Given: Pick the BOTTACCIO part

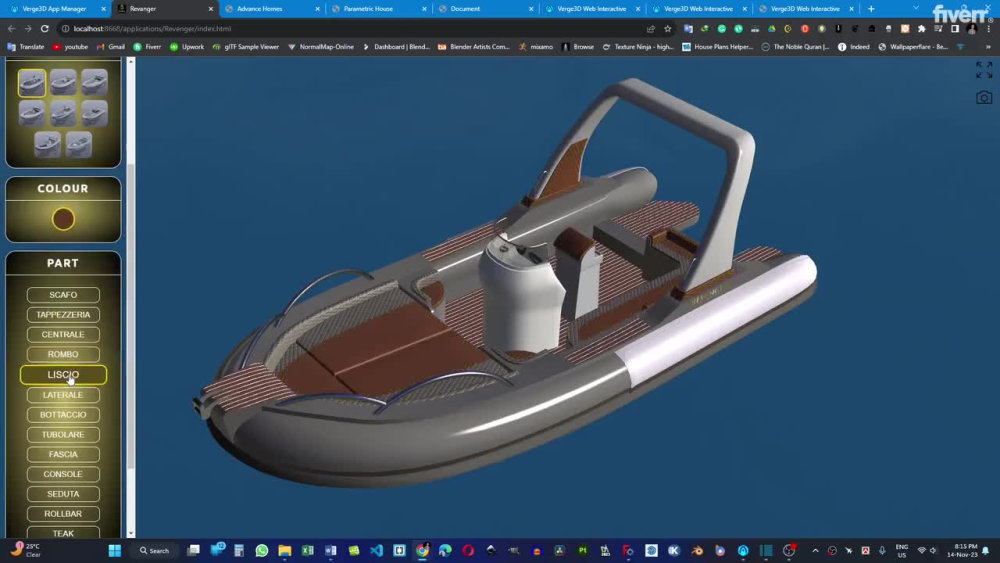Looking at the screenshot, I should click(63, 414).
